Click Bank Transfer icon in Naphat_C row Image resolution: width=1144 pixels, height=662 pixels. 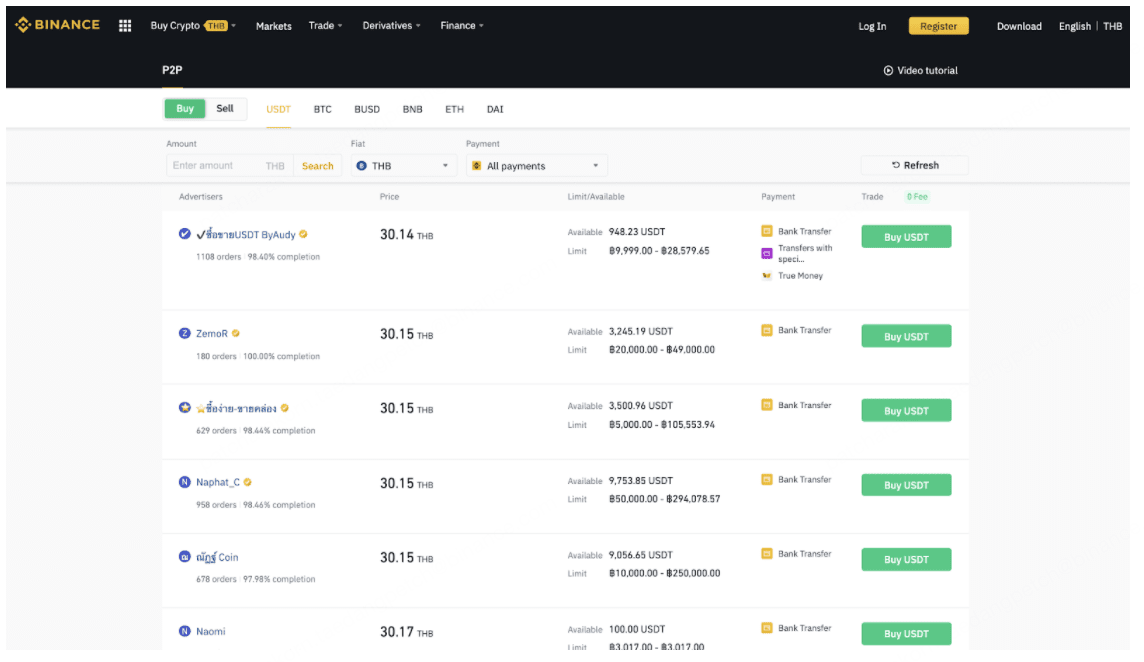point(767,480)
